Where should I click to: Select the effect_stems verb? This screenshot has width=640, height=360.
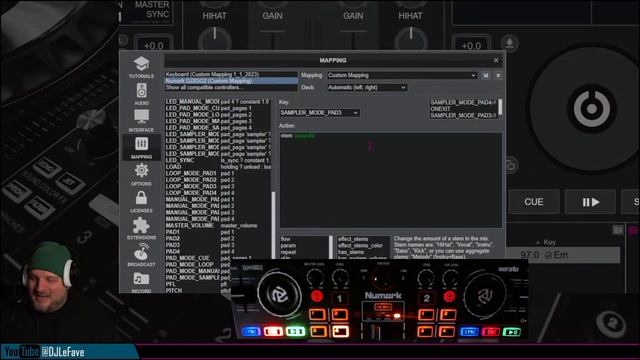pyautogui.click(x=362, y=239)
